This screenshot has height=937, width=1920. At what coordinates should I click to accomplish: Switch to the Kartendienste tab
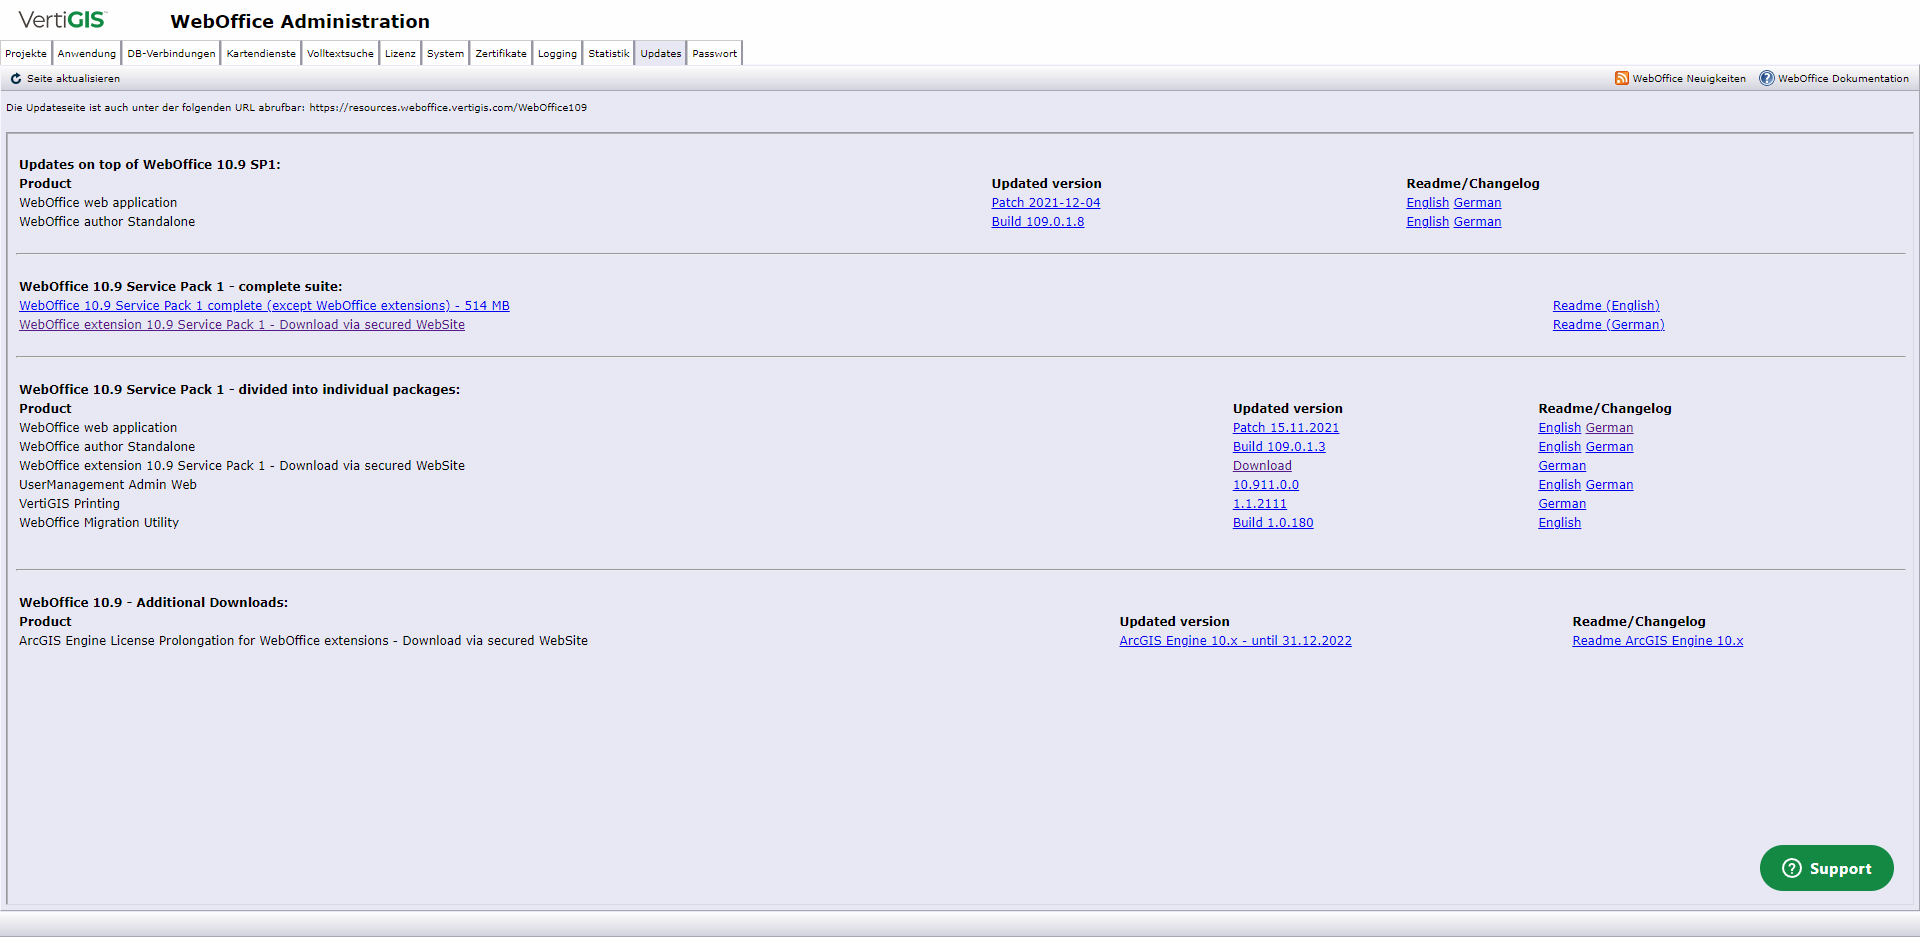coord(260,53)
